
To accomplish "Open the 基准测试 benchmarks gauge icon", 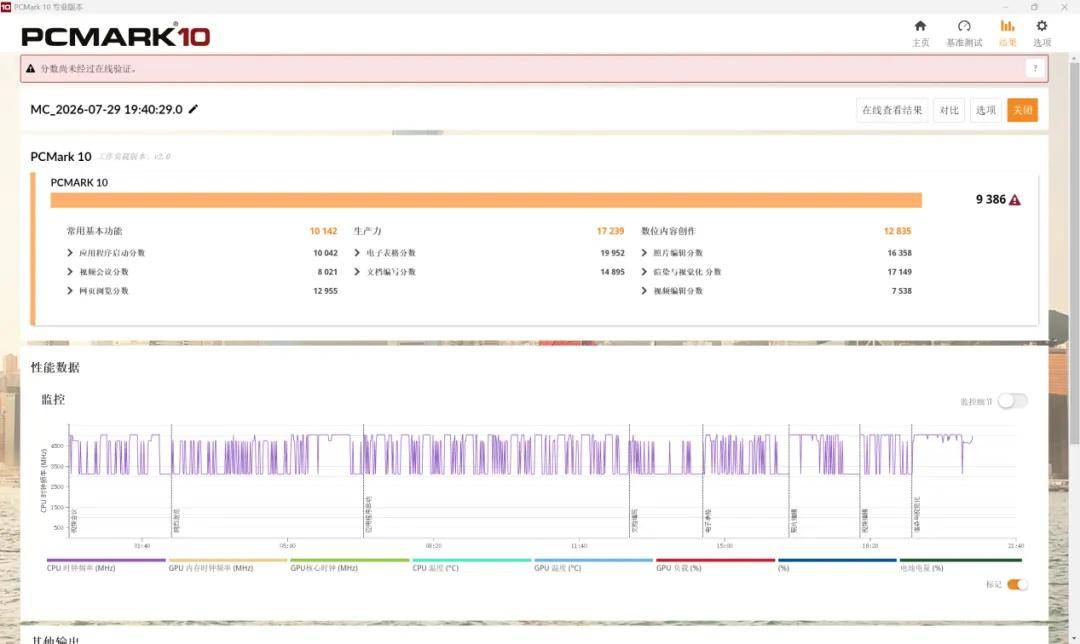I will (x=964, y=26).
